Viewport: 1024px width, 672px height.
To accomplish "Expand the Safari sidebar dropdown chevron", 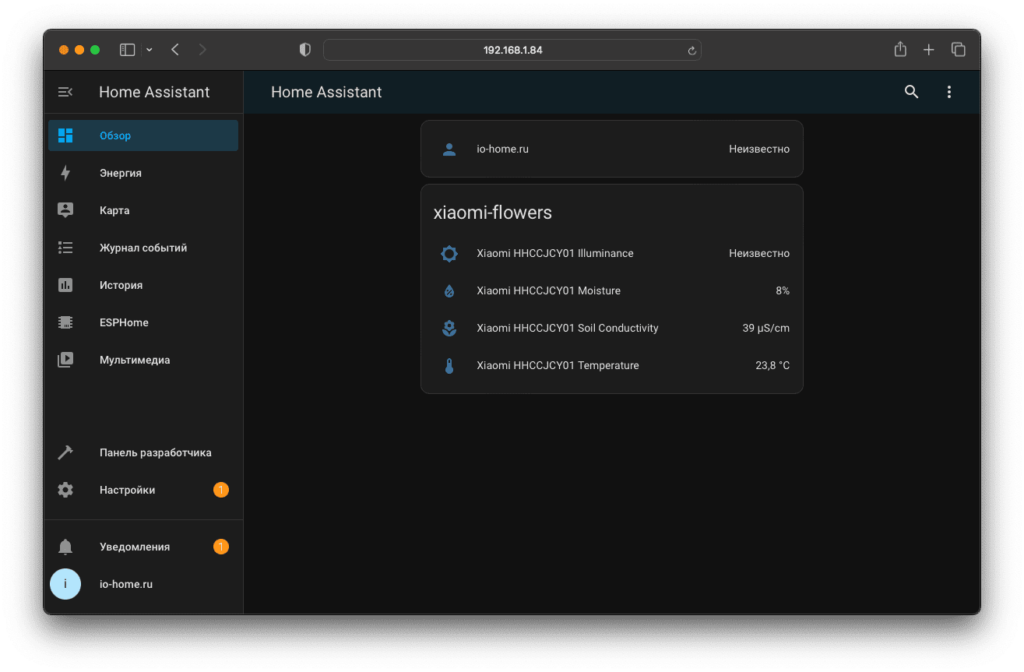I will [x=150, y=50].
